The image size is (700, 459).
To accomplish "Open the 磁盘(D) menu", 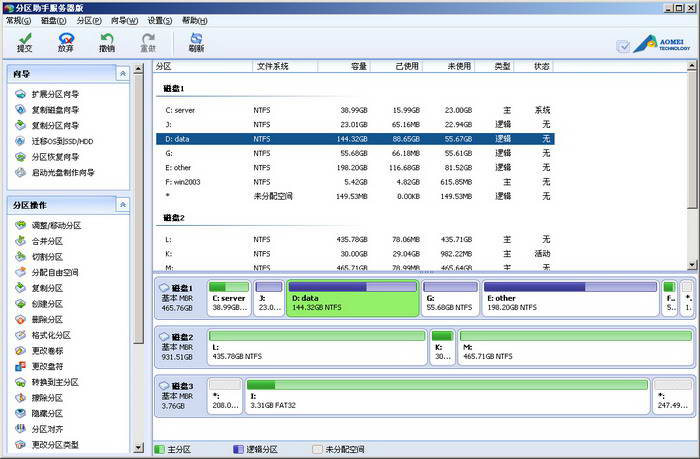I will [x=54, y=20].
